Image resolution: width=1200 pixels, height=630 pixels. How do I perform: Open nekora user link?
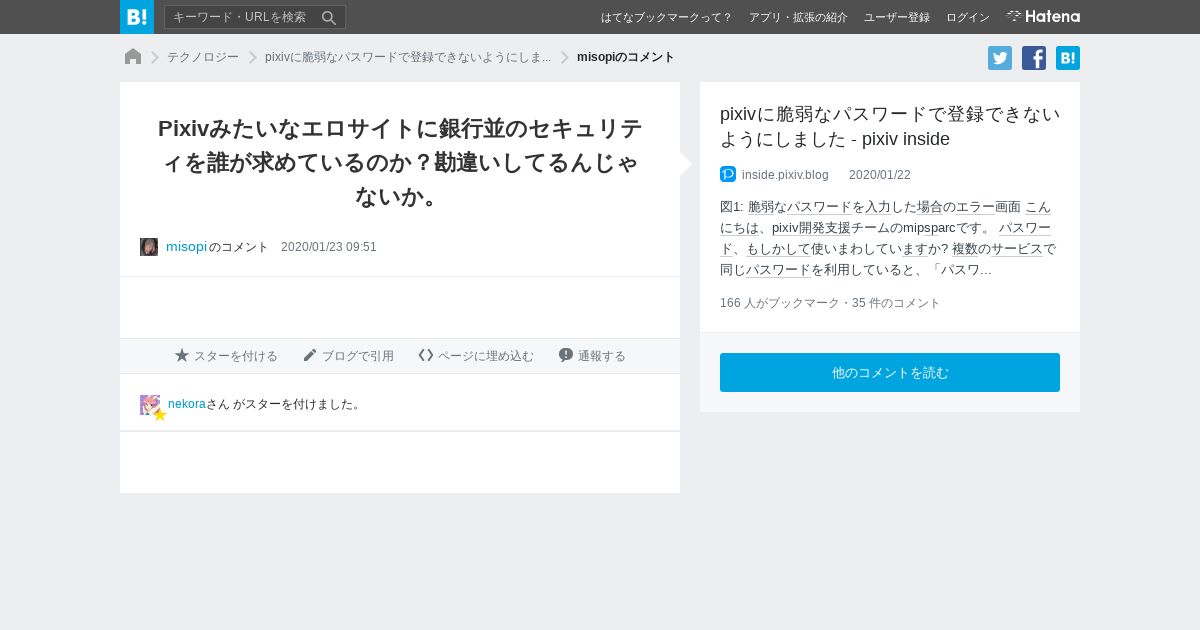[x=187, y=404]
